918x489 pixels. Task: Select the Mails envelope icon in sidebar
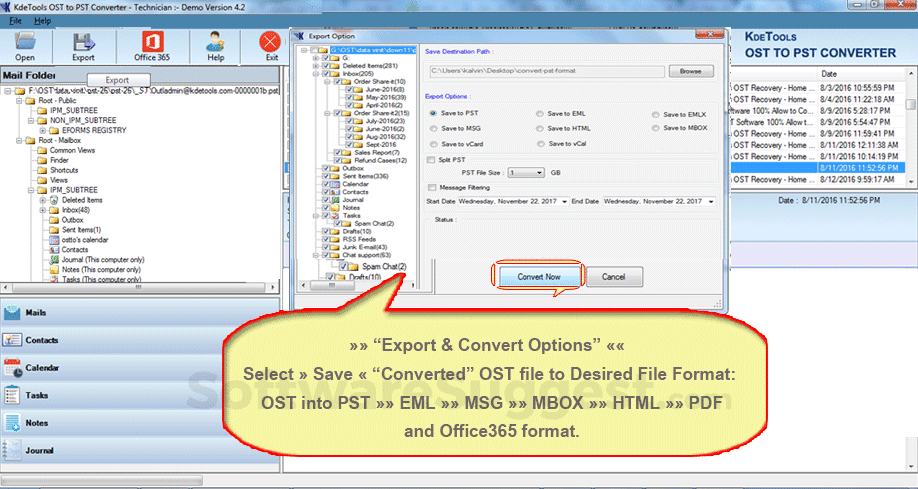pos(12,313)
